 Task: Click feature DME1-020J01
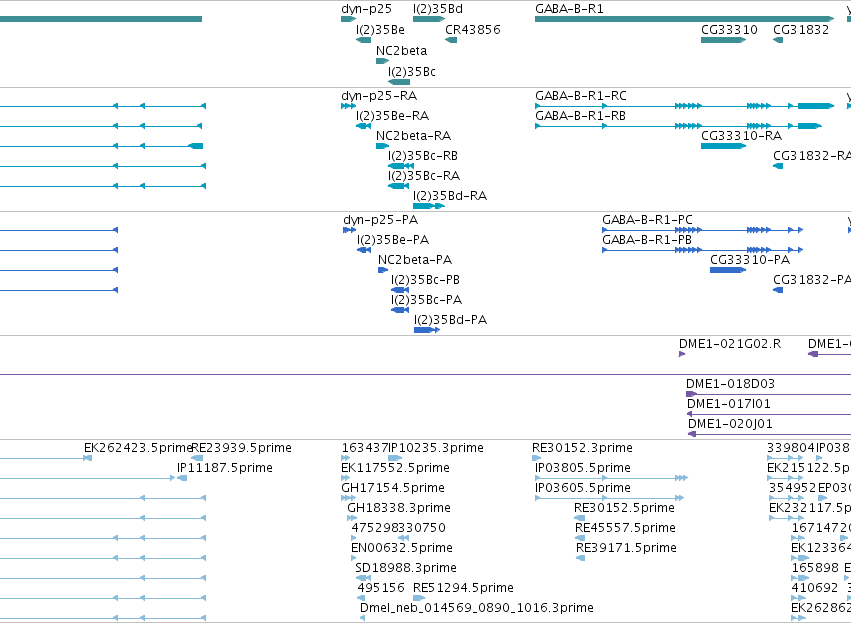[x=731, y=424]
